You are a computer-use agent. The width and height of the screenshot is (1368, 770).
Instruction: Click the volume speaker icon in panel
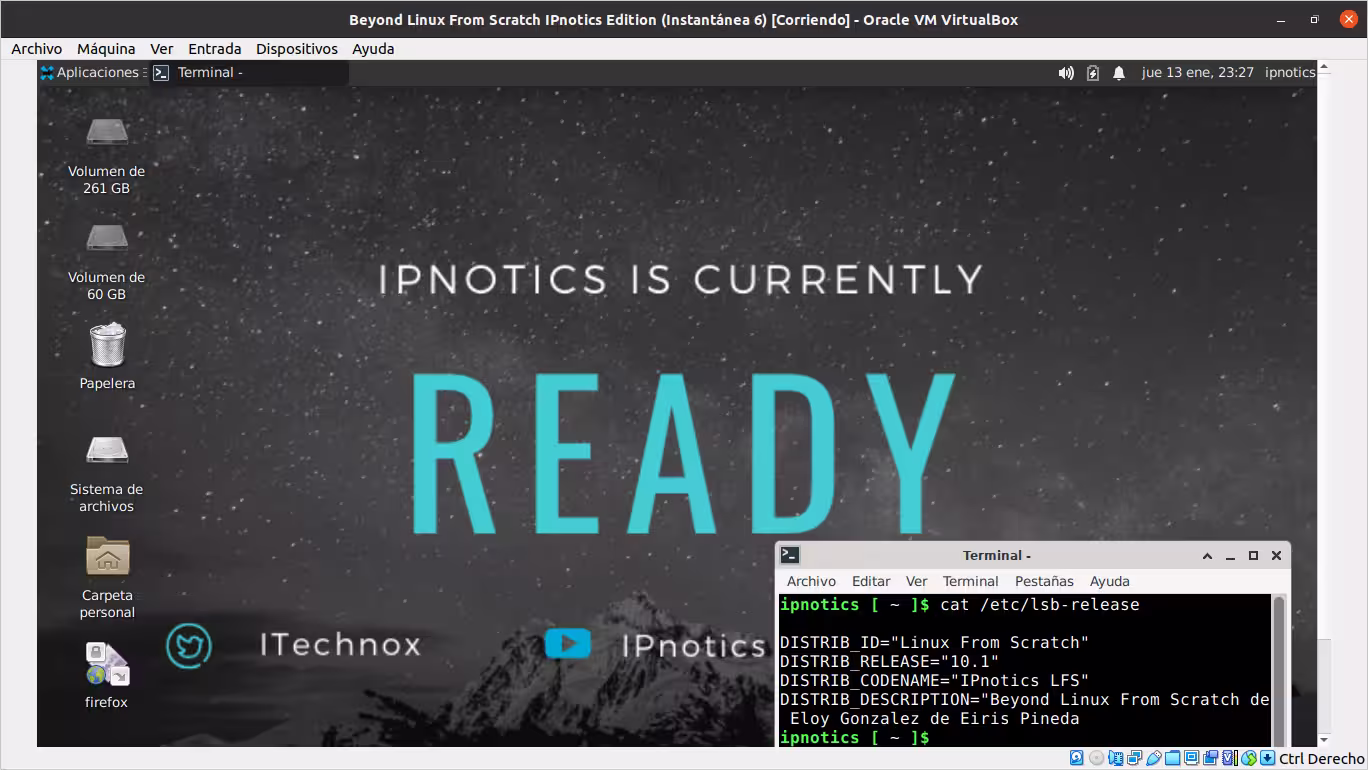click(1066, 73)
